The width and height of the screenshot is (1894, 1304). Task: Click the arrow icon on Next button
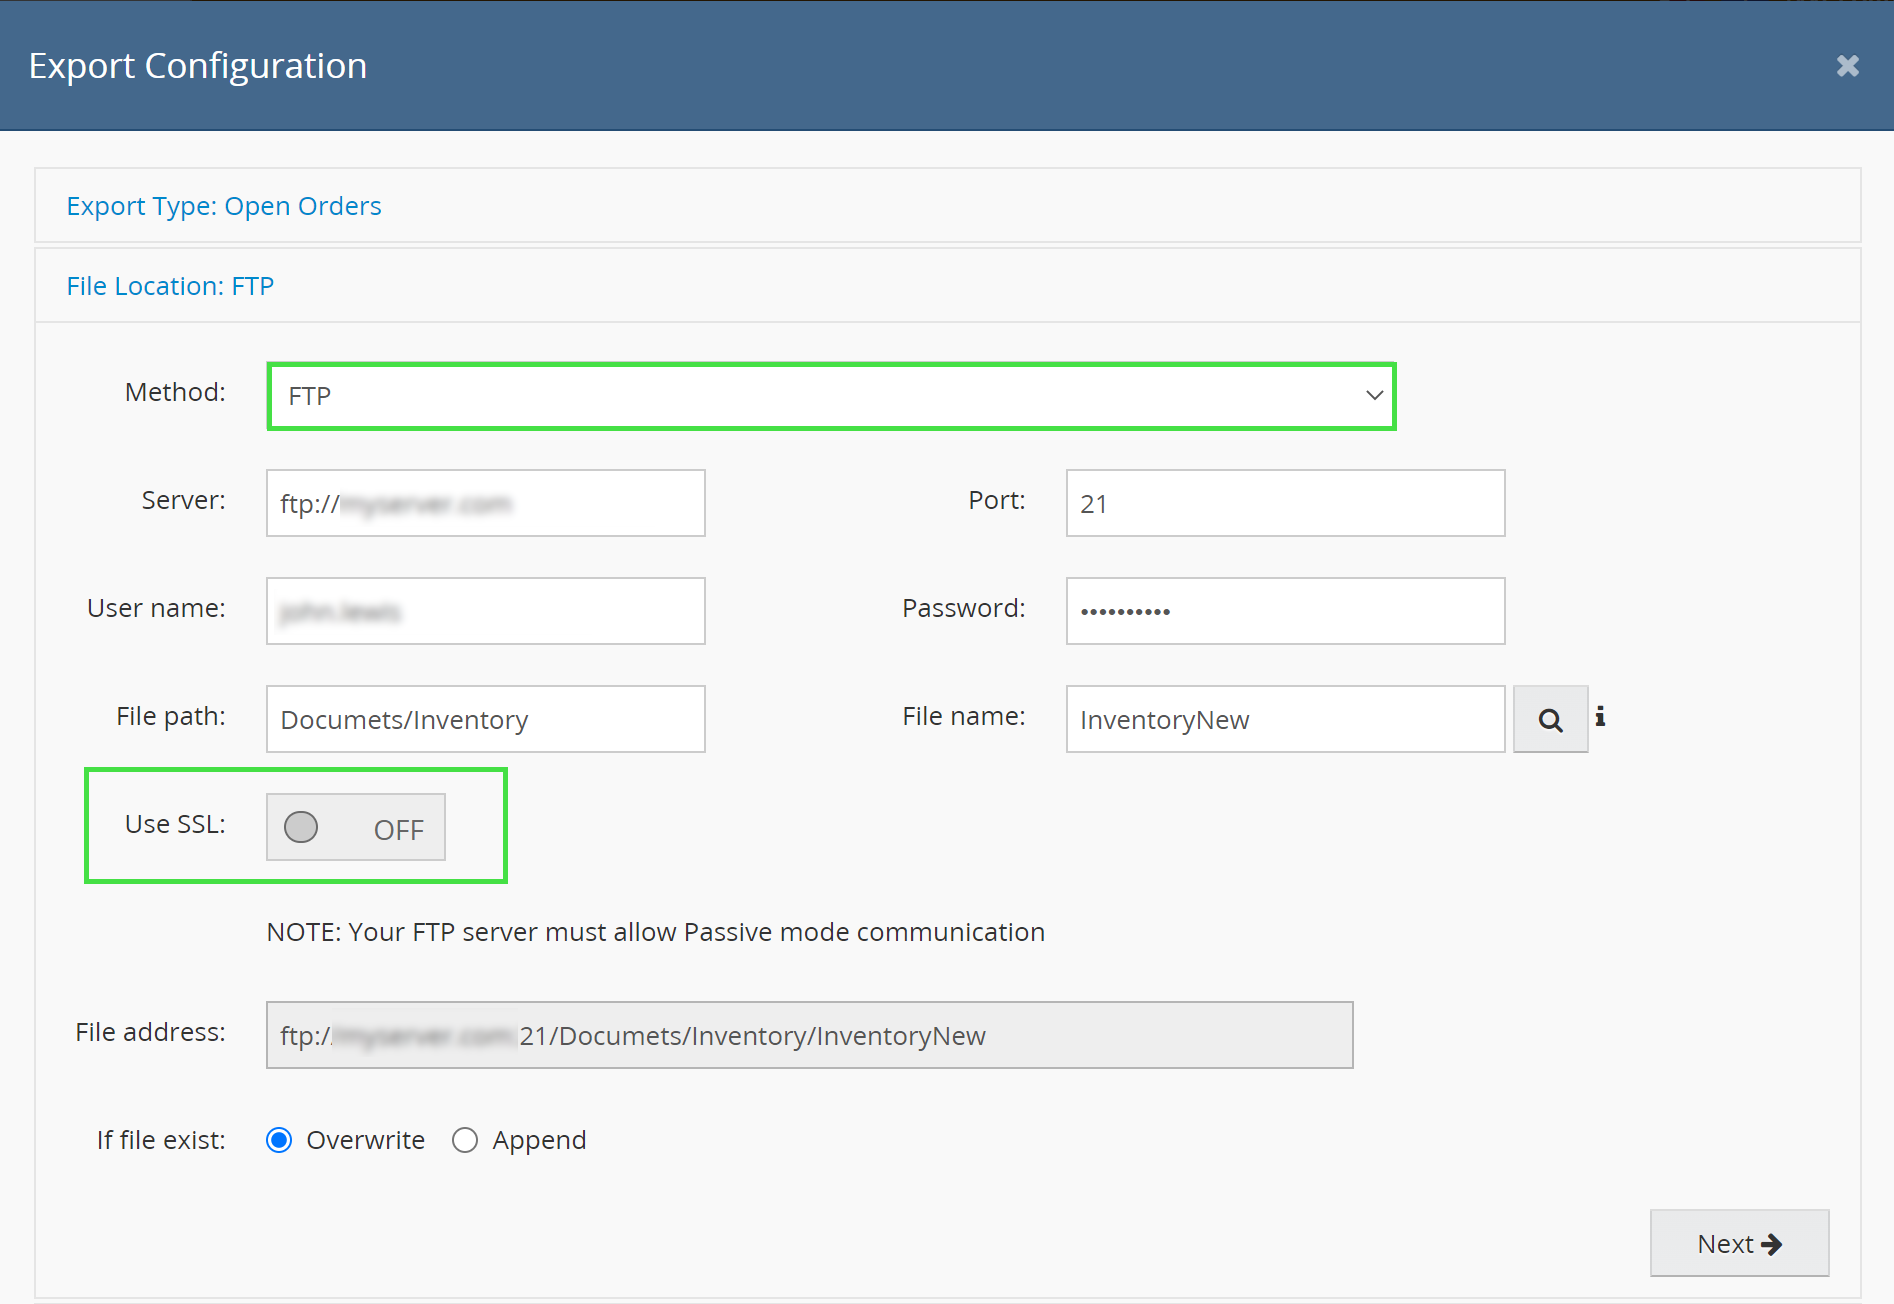[x=1771, y=1244]
